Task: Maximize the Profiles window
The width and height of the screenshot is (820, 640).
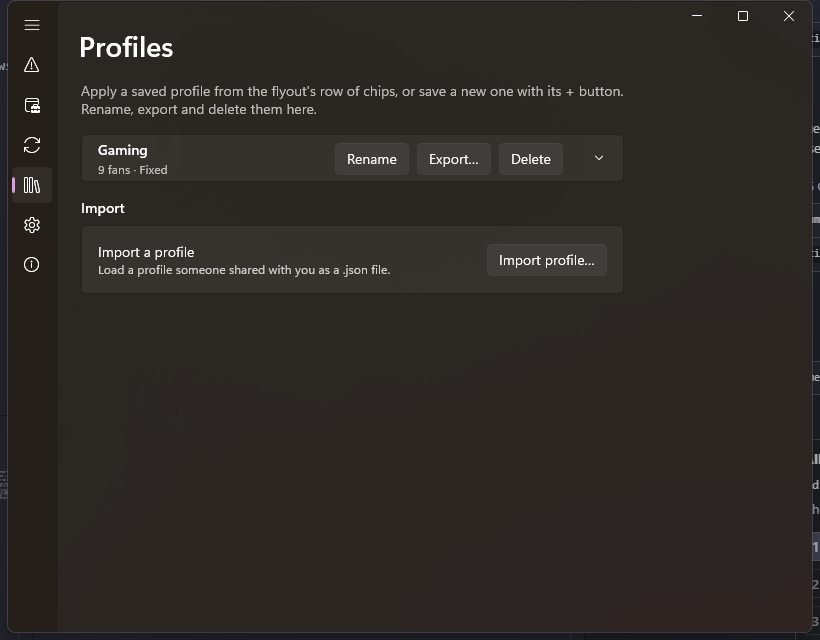Action: point(743,16)
